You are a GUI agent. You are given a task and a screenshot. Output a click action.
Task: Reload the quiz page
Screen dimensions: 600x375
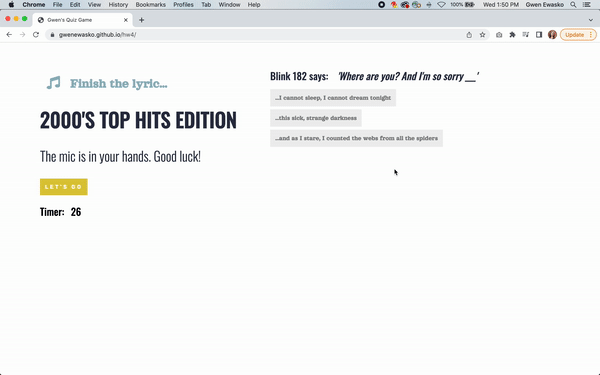click(x=36, y=35)
